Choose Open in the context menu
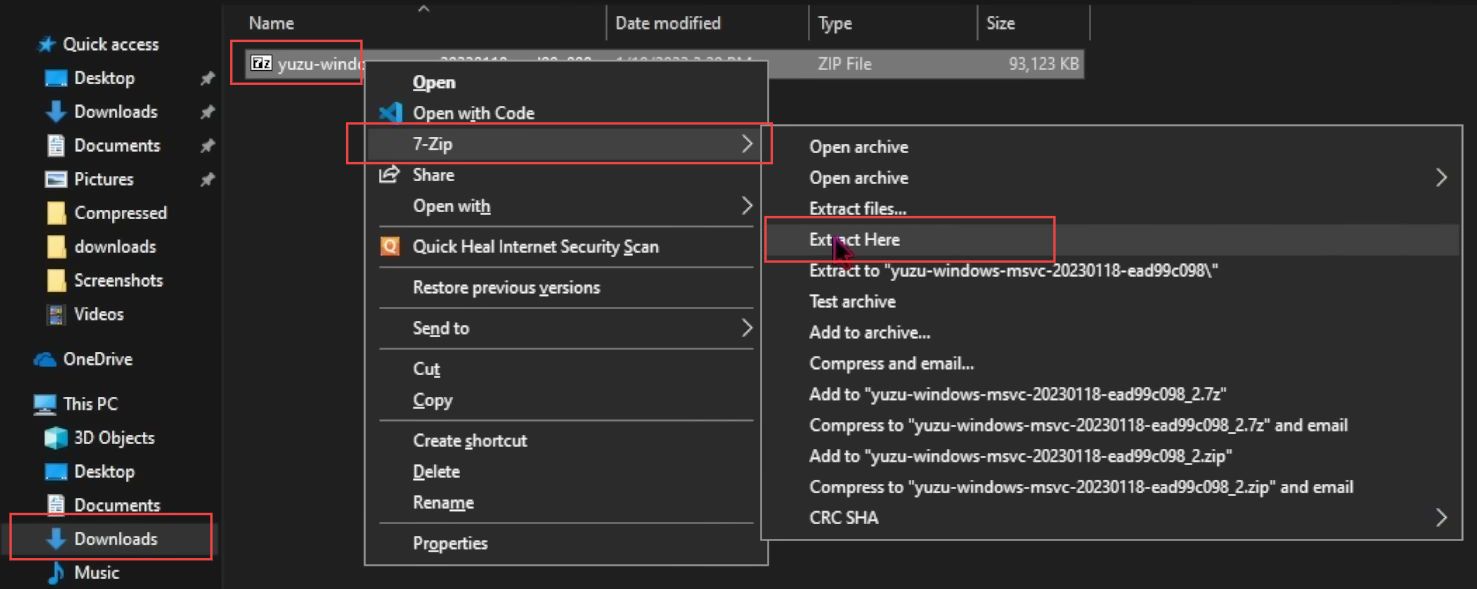This screenshot has height=589, width=1477. (x=433, y=82)
